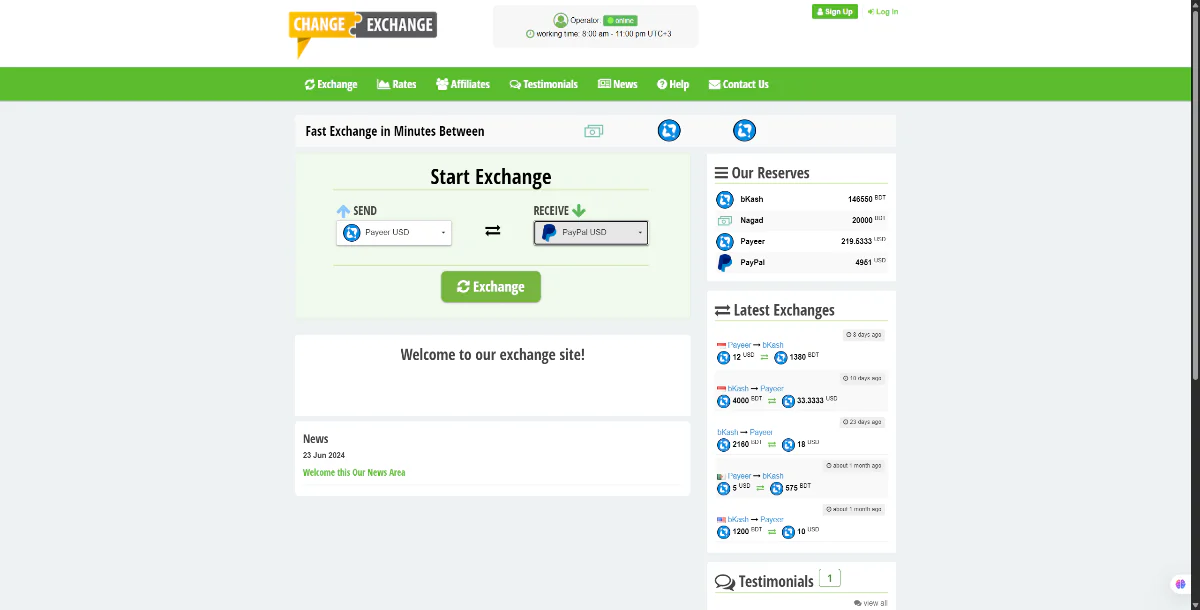Click the news date '23 Jun 2024'

coord(324,455)
